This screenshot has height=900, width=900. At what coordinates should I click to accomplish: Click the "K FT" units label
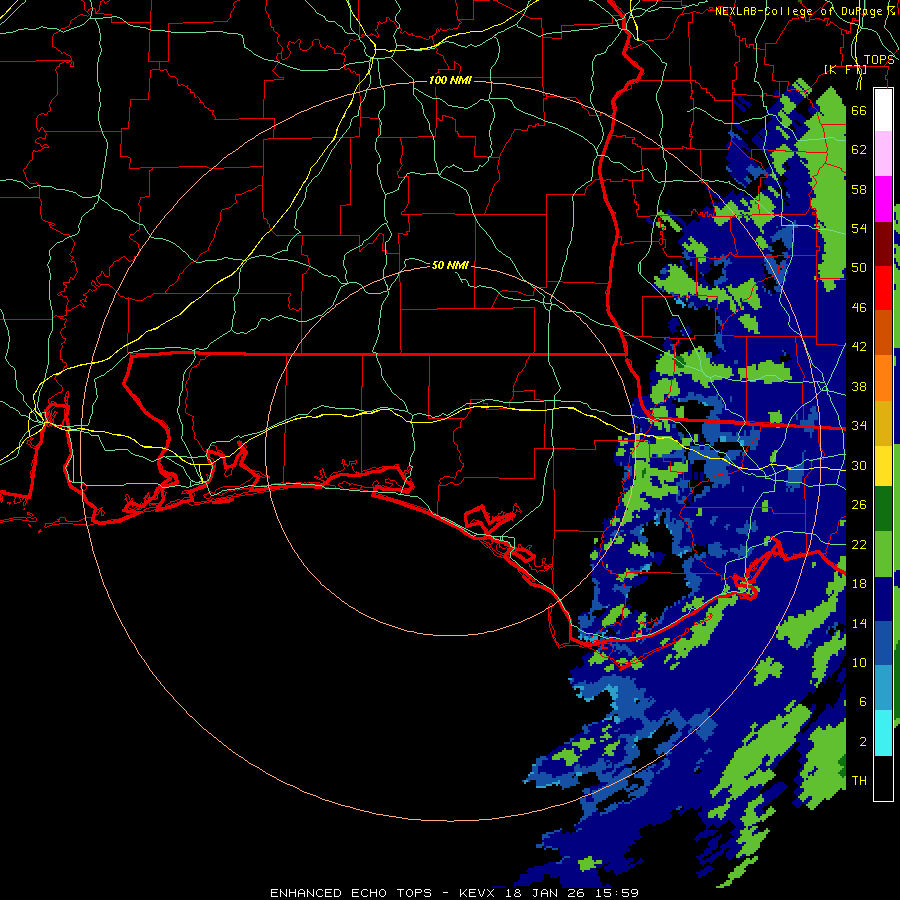845,70
